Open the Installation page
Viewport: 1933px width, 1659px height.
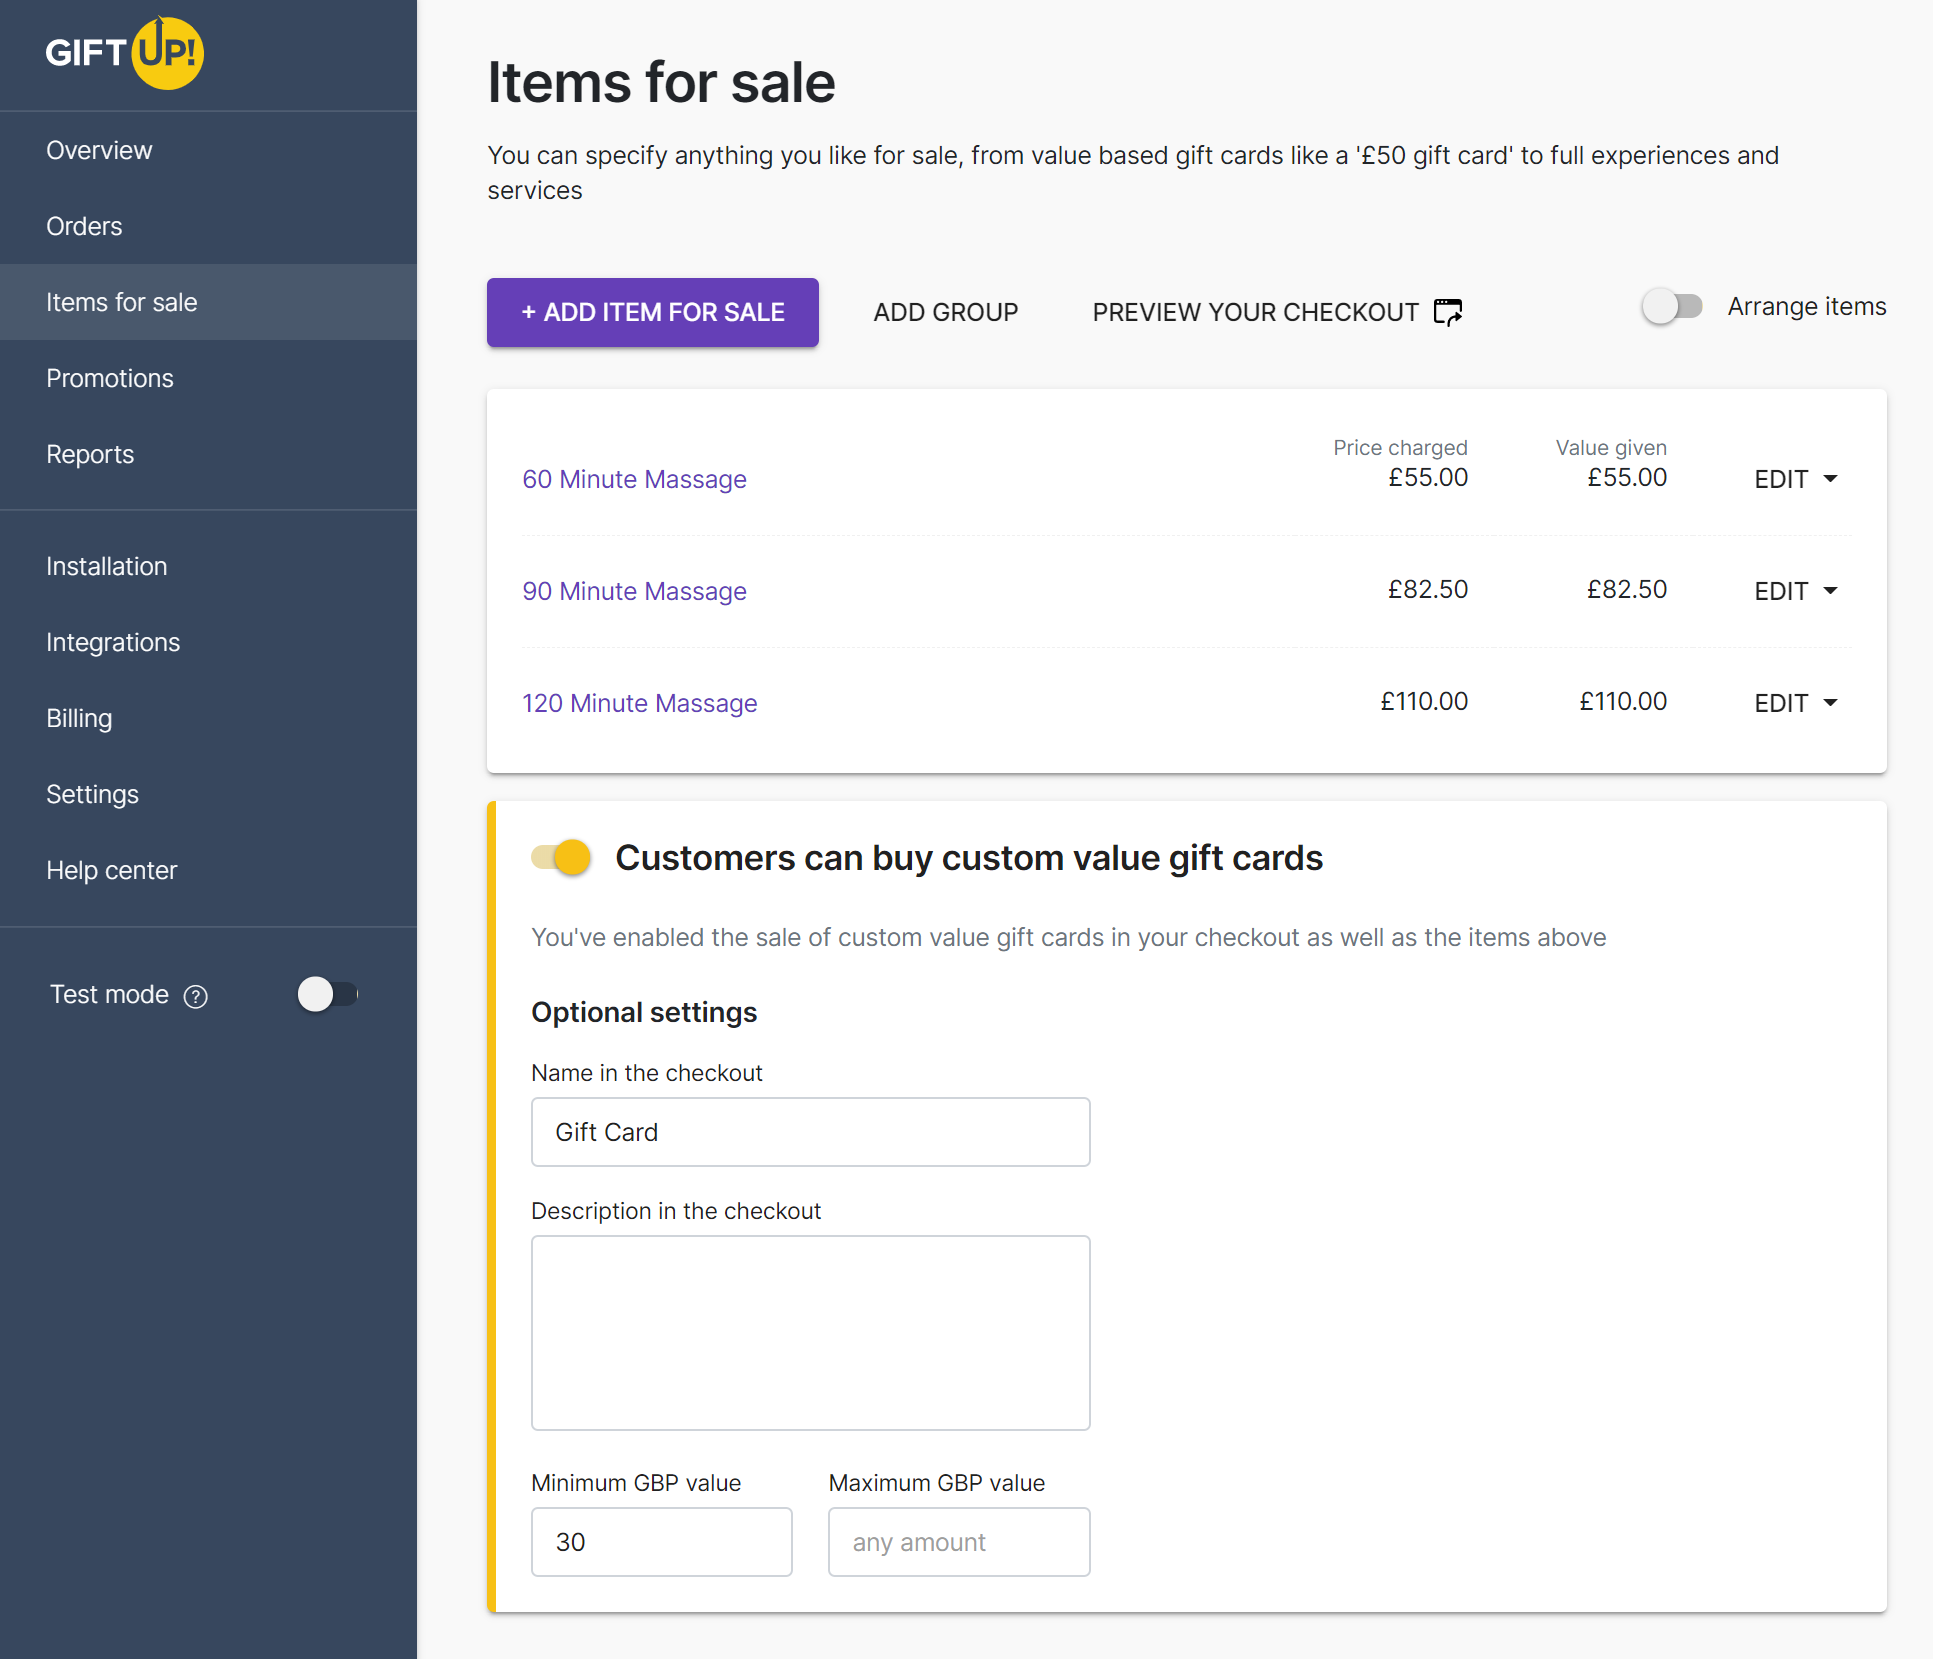[x=208, y=566]
